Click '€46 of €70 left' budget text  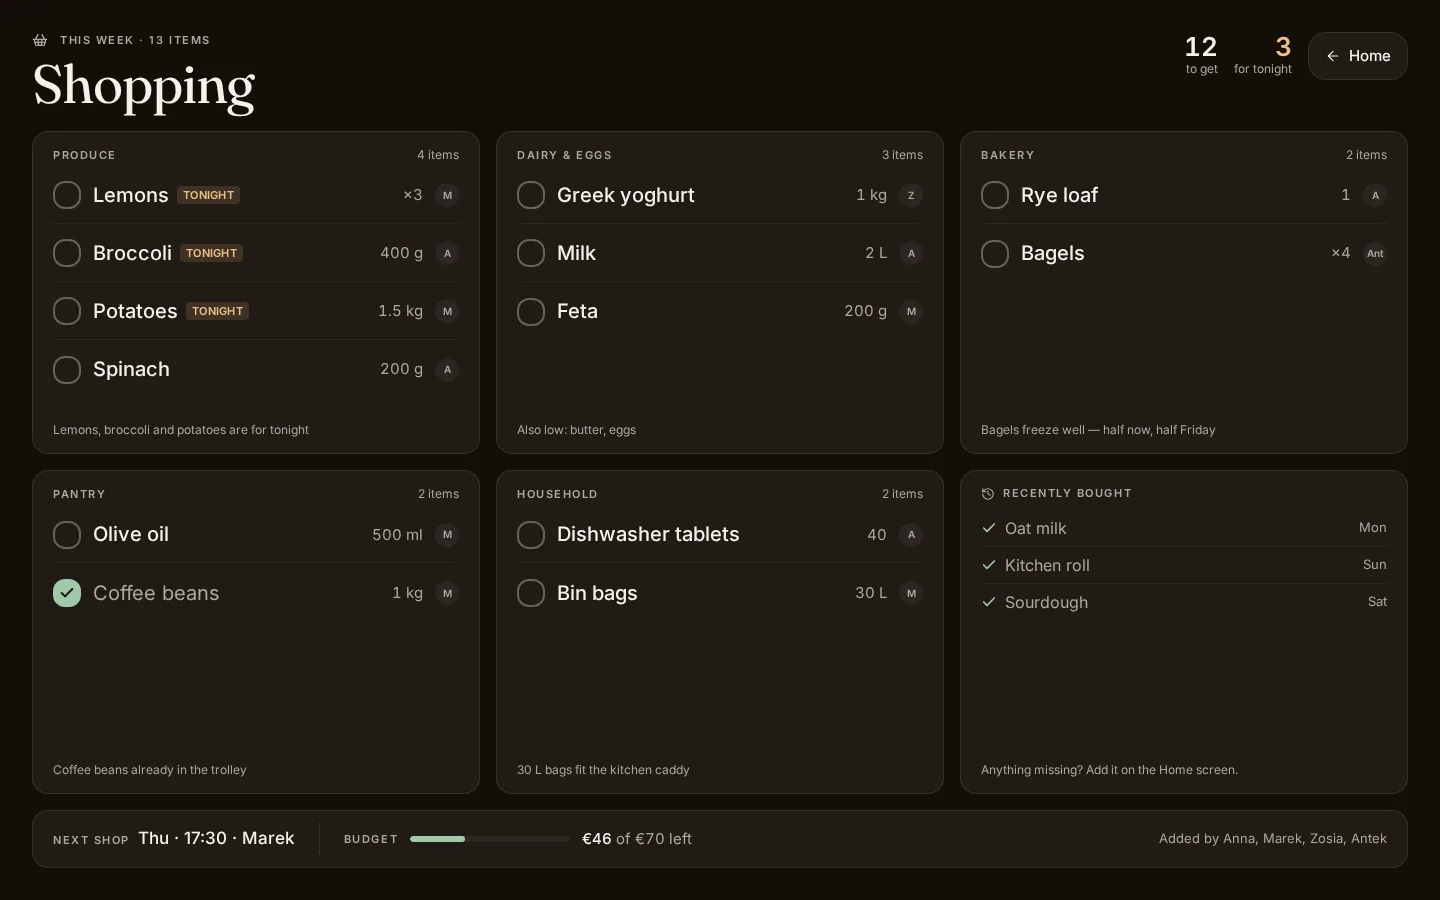coord(637,839)
